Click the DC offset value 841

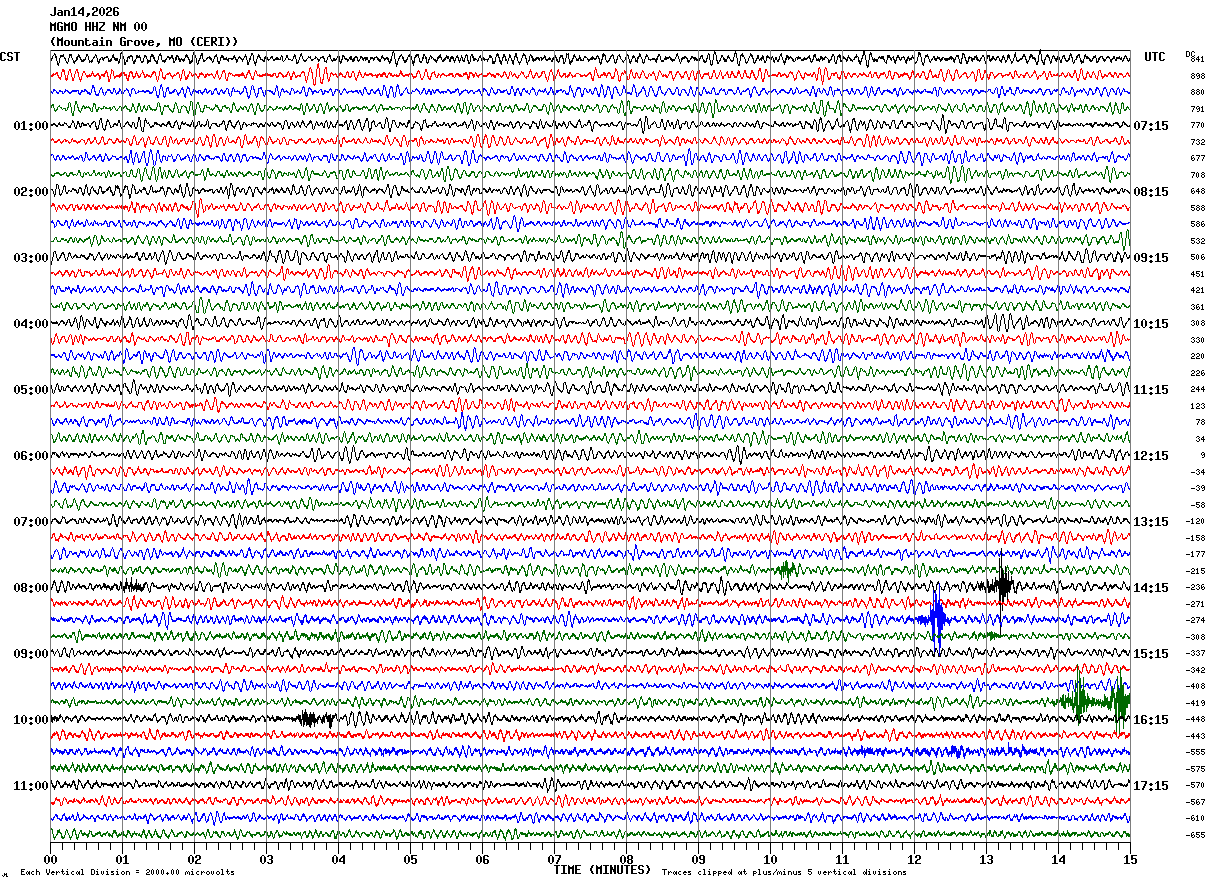[1197, 60]
